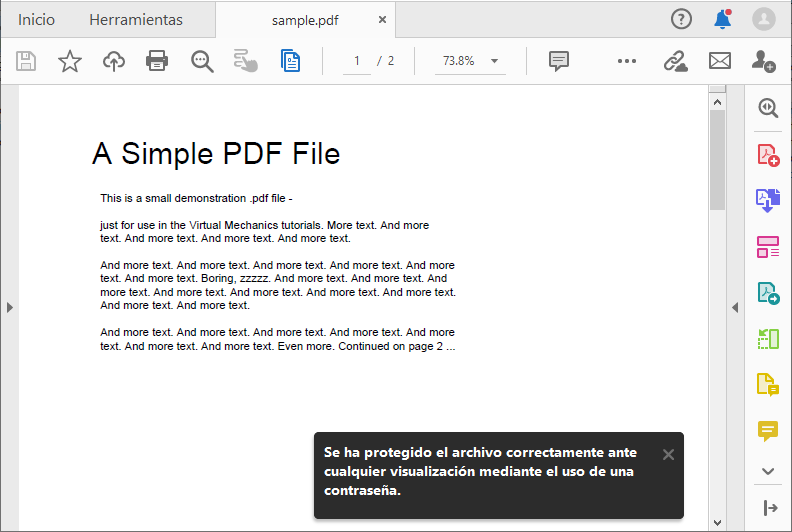792x532 pixels.
Task: Click the scroll up arrow
Action: 717,102
